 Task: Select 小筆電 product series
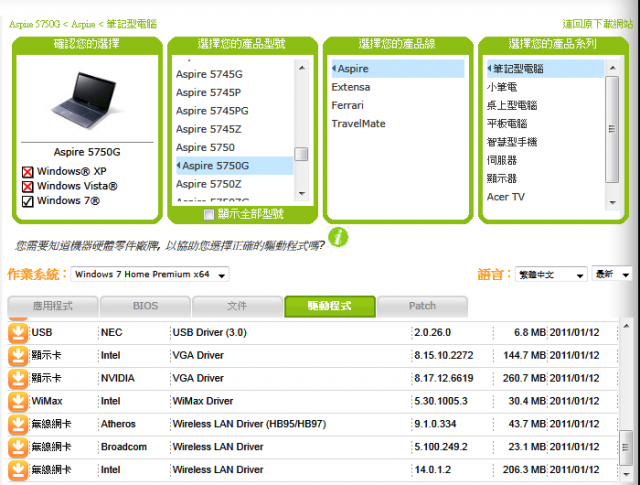click(502, 87)
